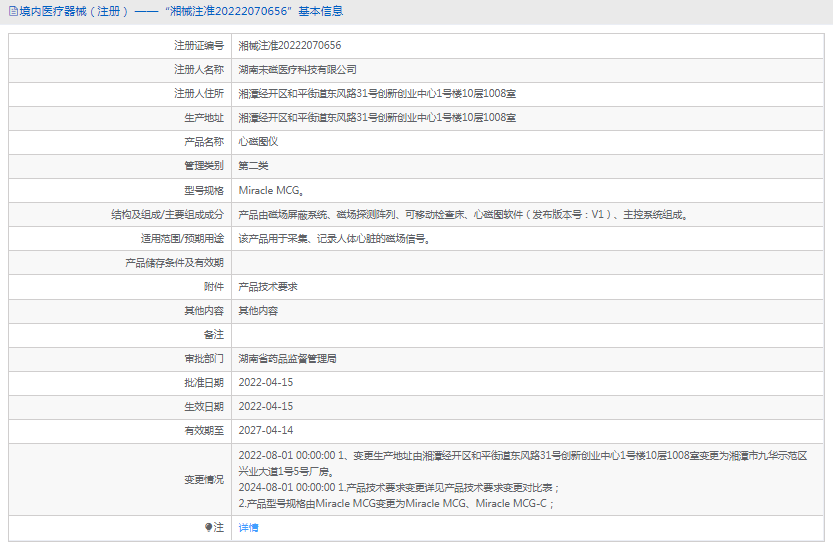Screen dimensions: 833x550
Task: Click change entry dated 2022-08-01
Action: coord(523,463)
